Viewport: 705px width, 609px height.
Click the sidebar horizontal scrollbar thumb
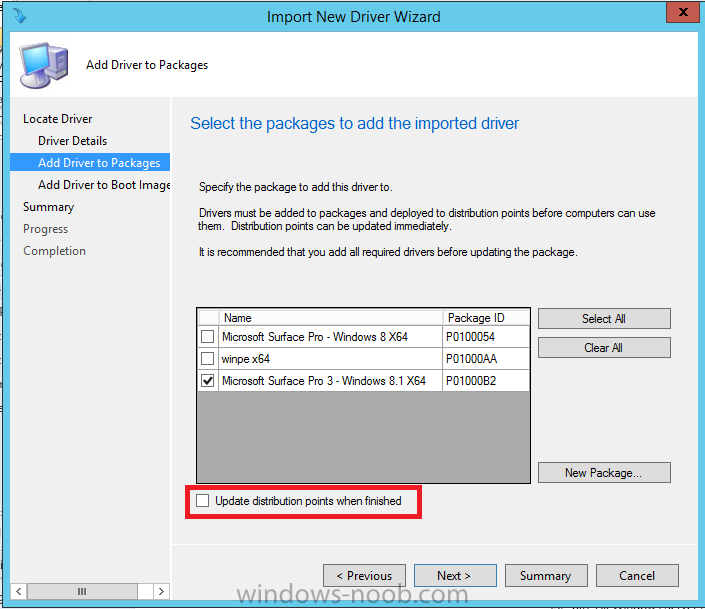(82, 591)
